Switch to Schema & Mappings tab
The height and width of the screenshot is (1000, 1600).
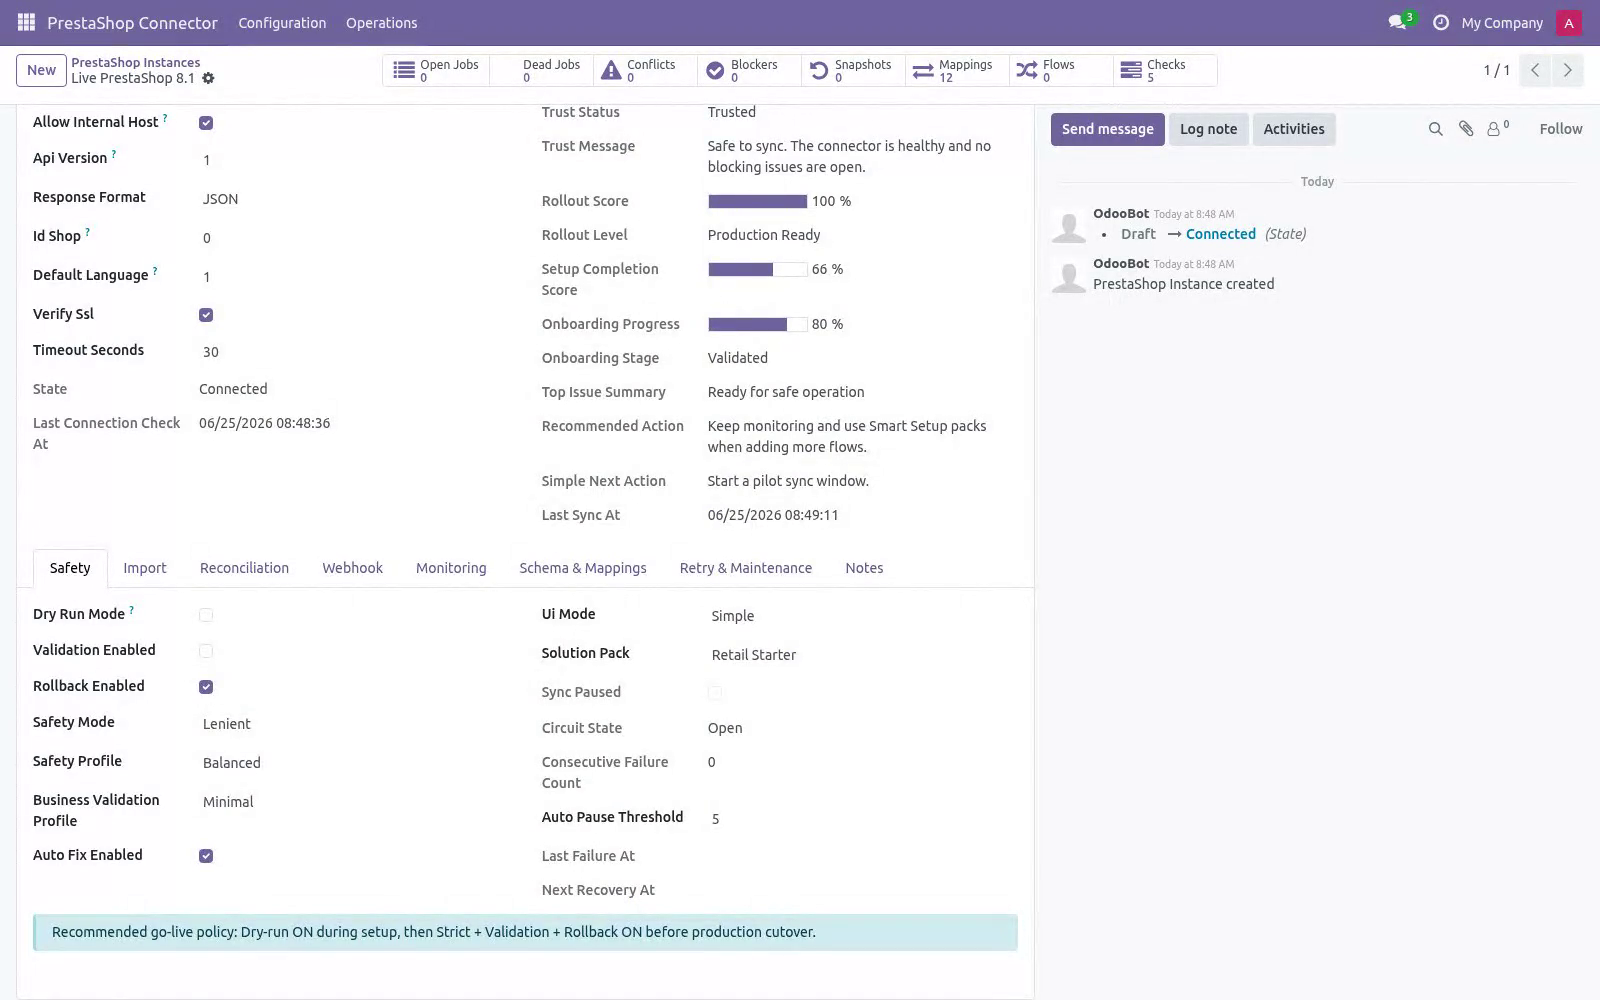583,568
